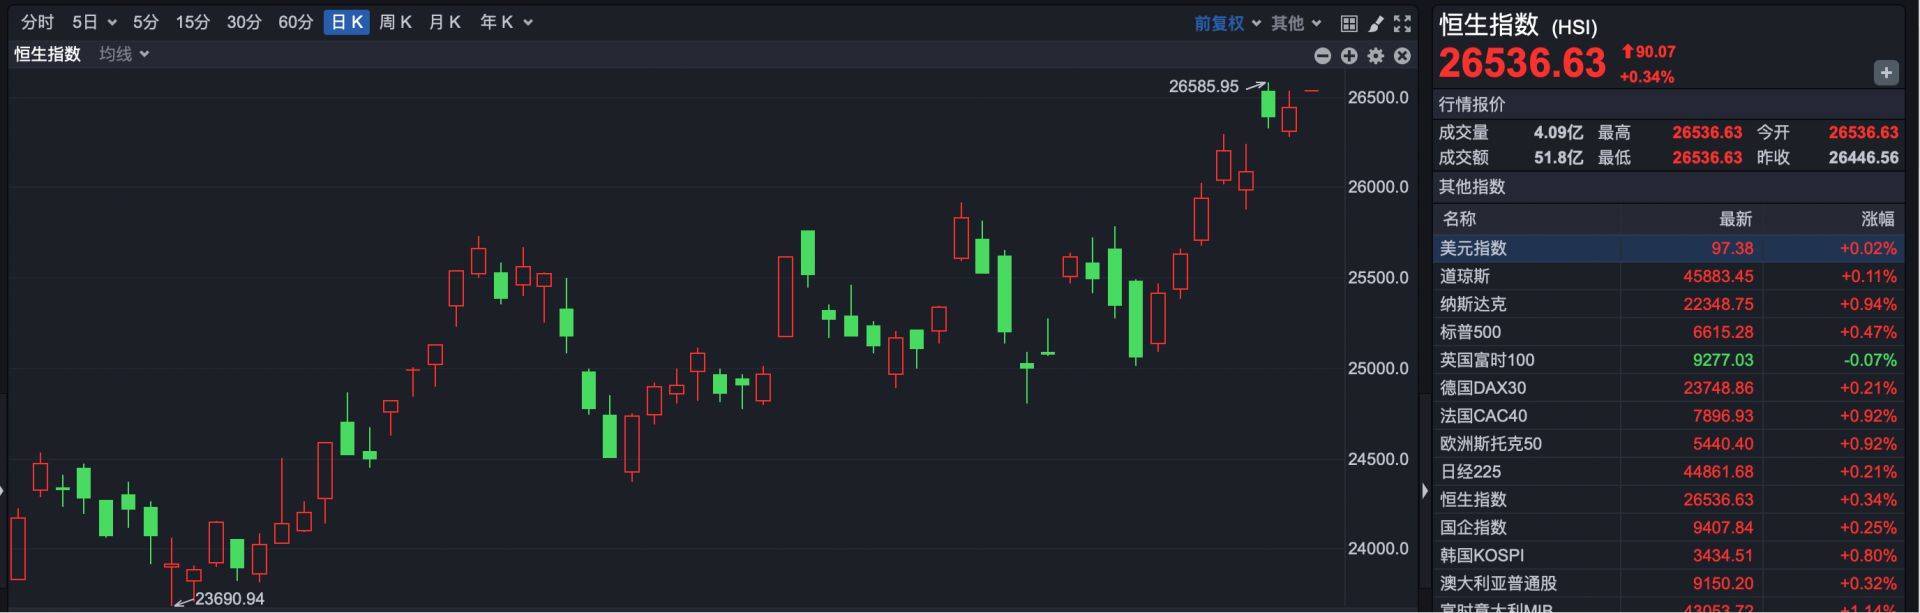
Task: Expand the 均线 moving average dropdown
Action: point(124,54)
